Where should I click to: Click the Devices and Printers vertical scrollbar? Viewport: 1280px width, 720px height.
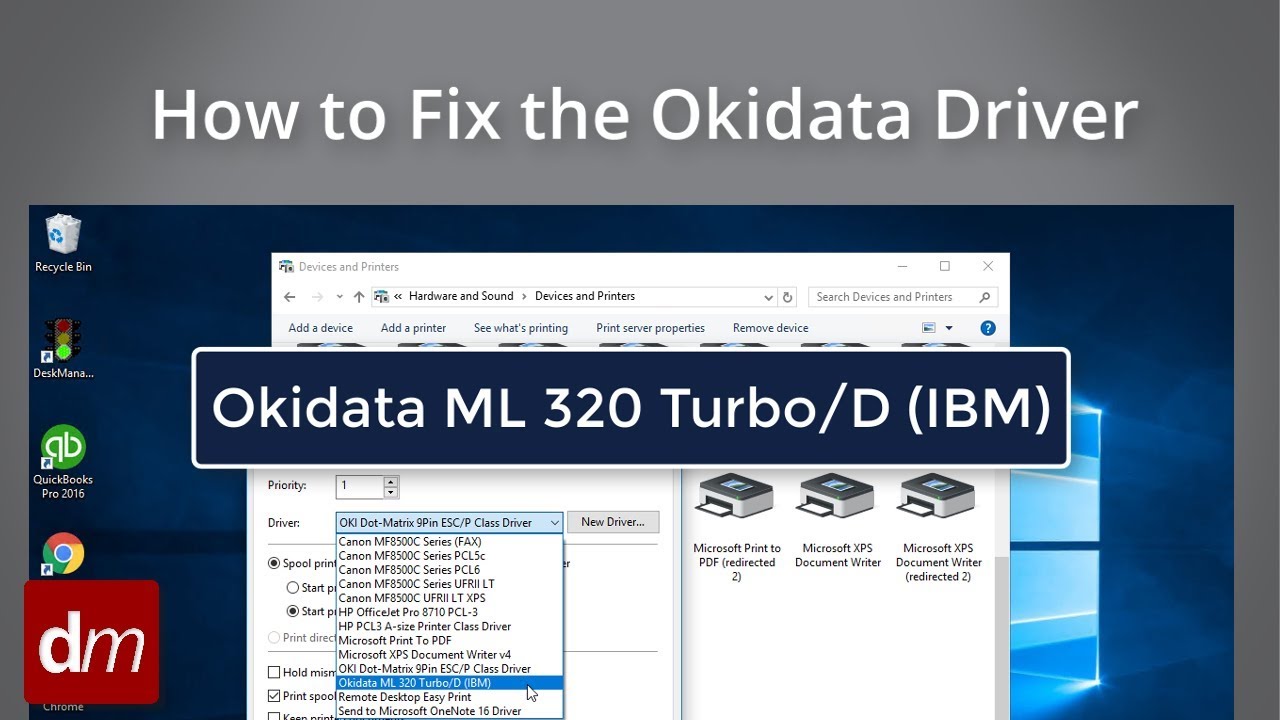coord(1002,640)
